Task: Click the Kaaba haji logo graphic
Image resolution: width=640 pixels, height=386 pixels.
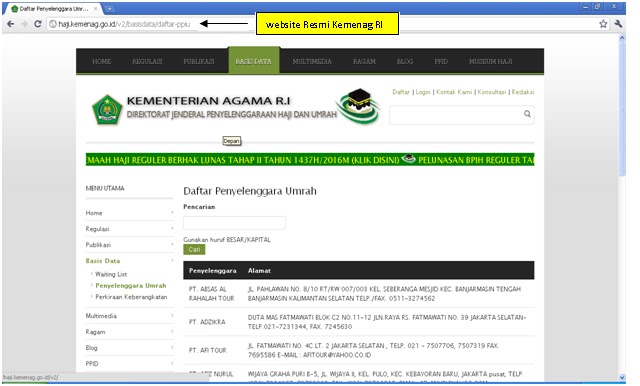Action: pos(359,106)
